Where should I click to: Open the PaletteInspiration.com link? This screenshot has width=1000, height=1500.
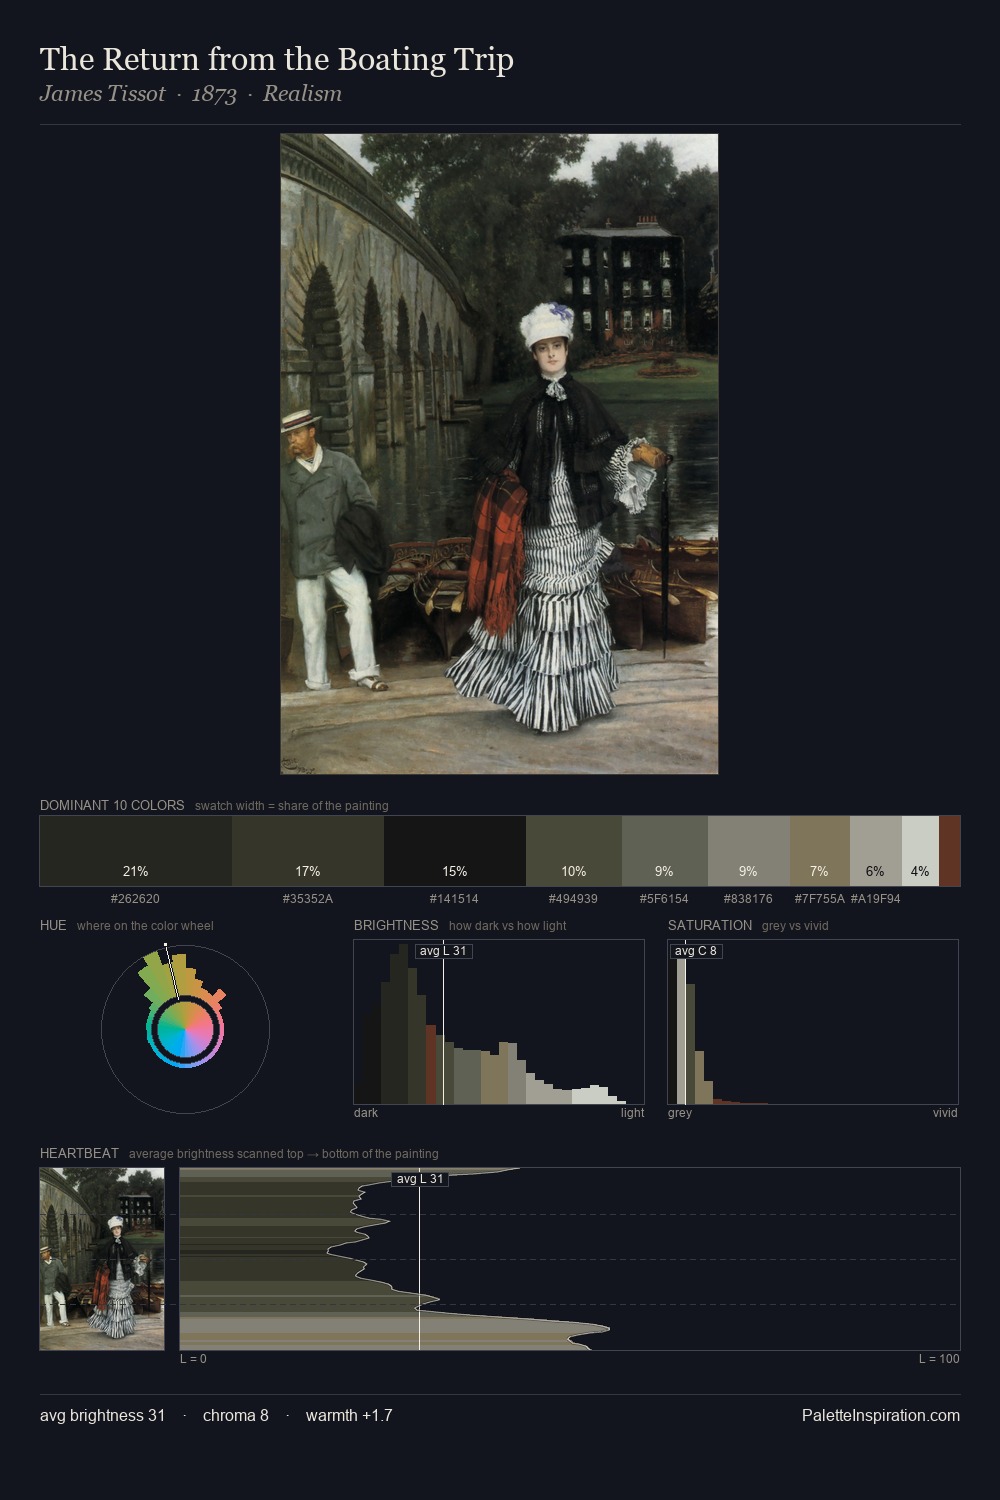tap(881, 1416)
